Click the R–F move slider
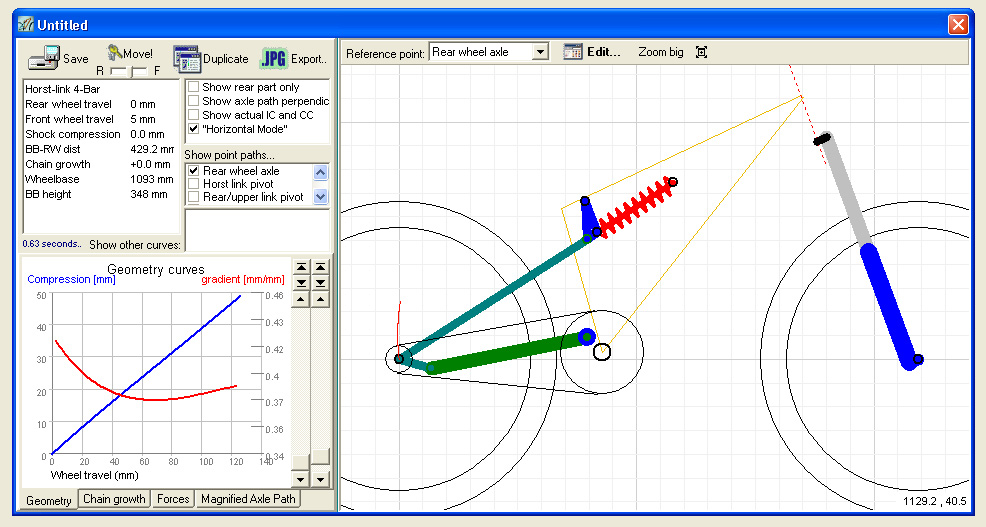The height and width of the screenshot is (527, 986). (x=128, y=72)
